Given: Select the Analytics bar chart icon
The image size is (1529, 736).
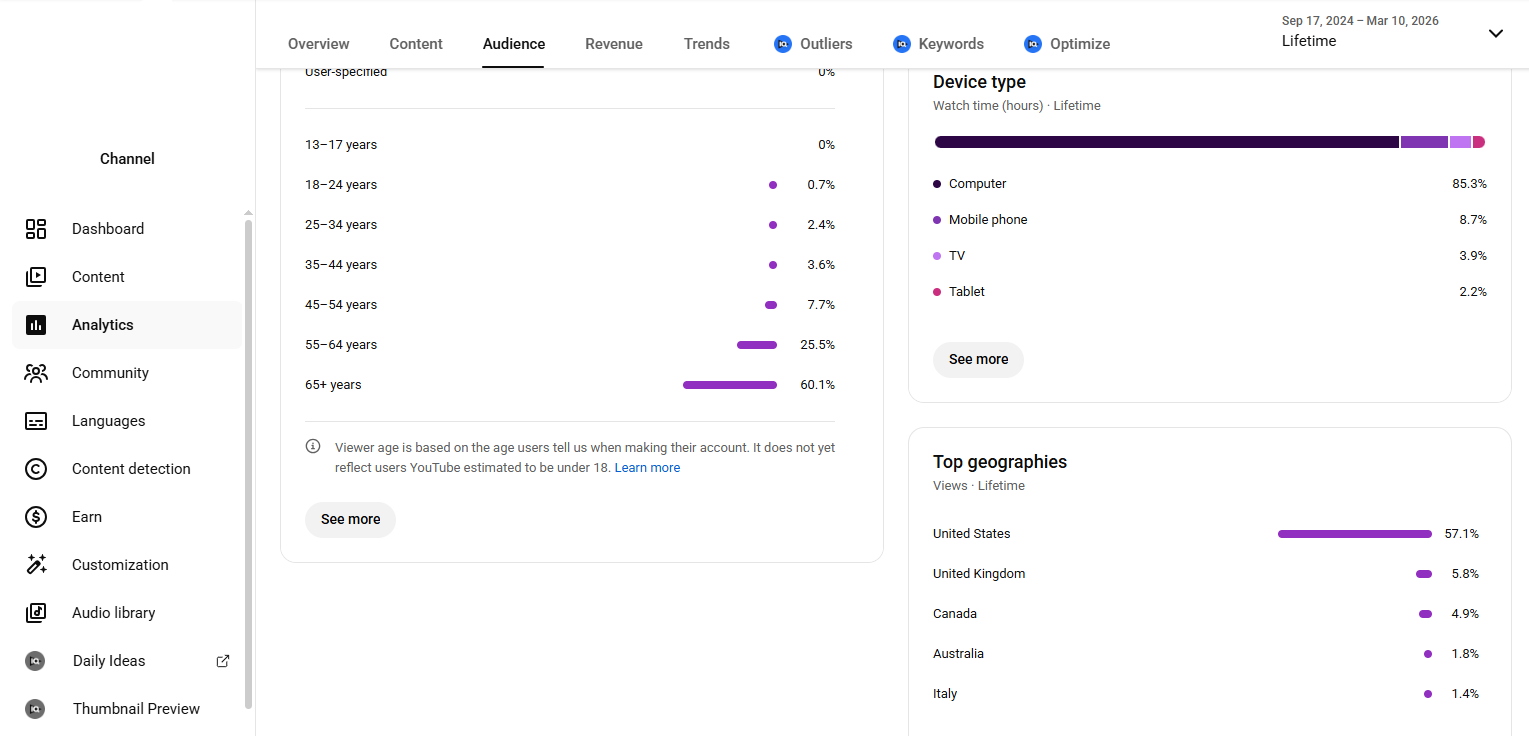Looking at the screenshot, I should click(x=36, y=325).
